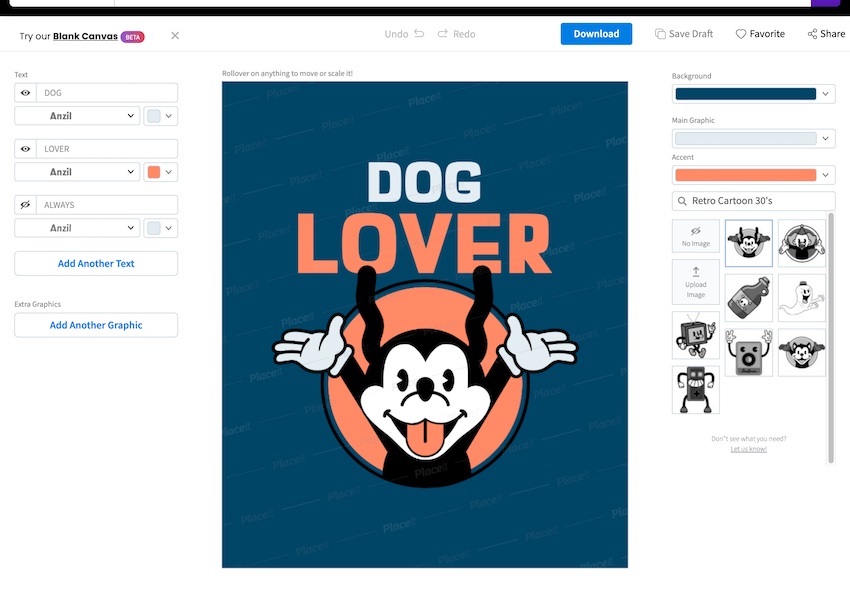Select round badge hat character graphic
This screenshot has width=850, height=594.
(802, 243)
